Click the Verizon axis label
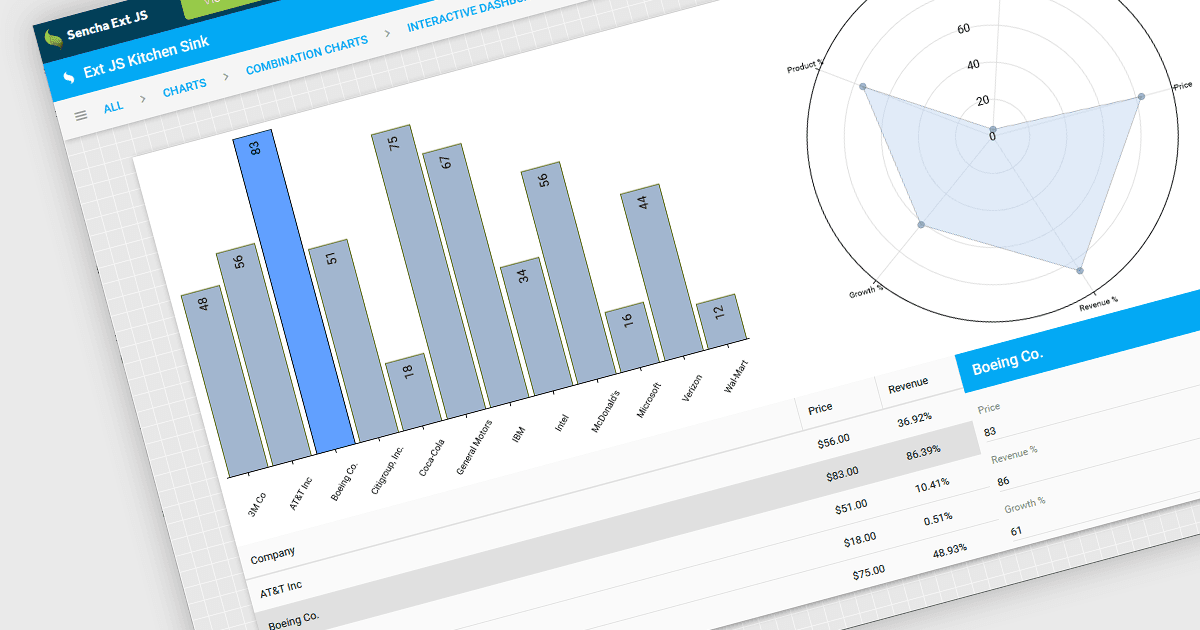Viewport: 1200px width, 630px height. click(692, 387)
